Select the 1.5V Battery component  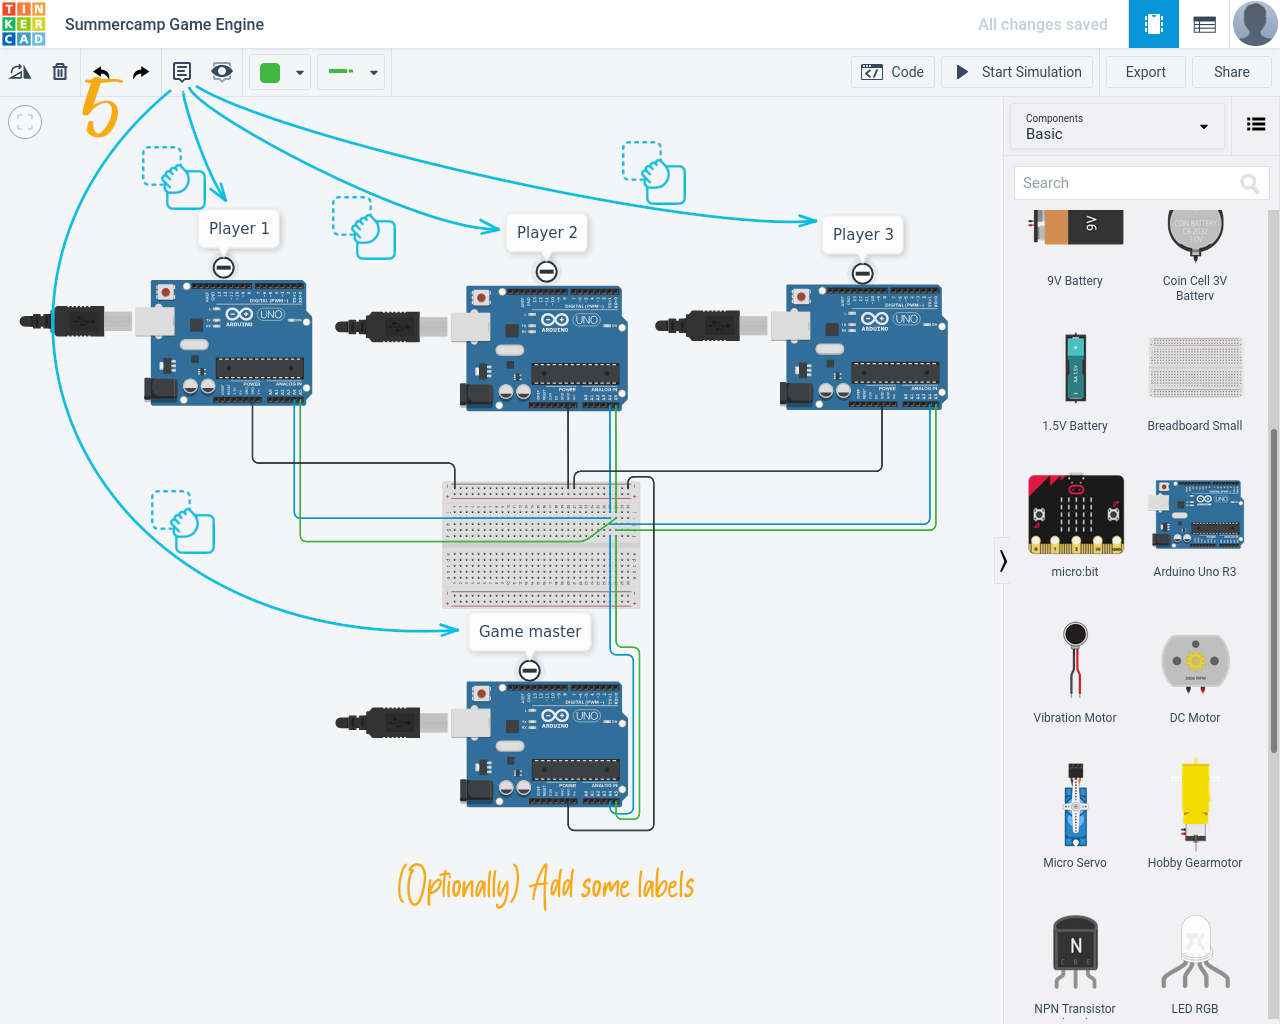[x=1075, y=382]
